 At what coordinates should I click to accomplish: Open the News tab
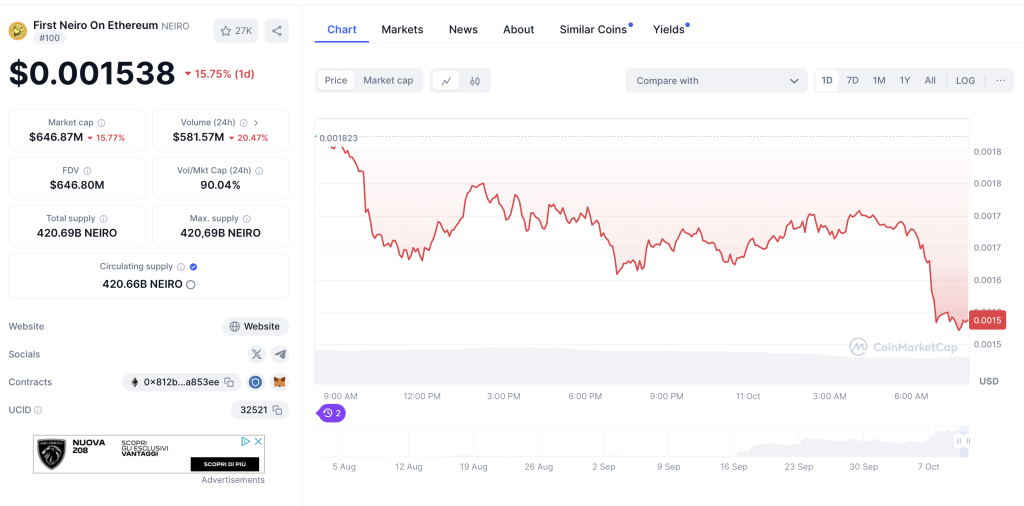pyautogui.click(x=463, y=29)
